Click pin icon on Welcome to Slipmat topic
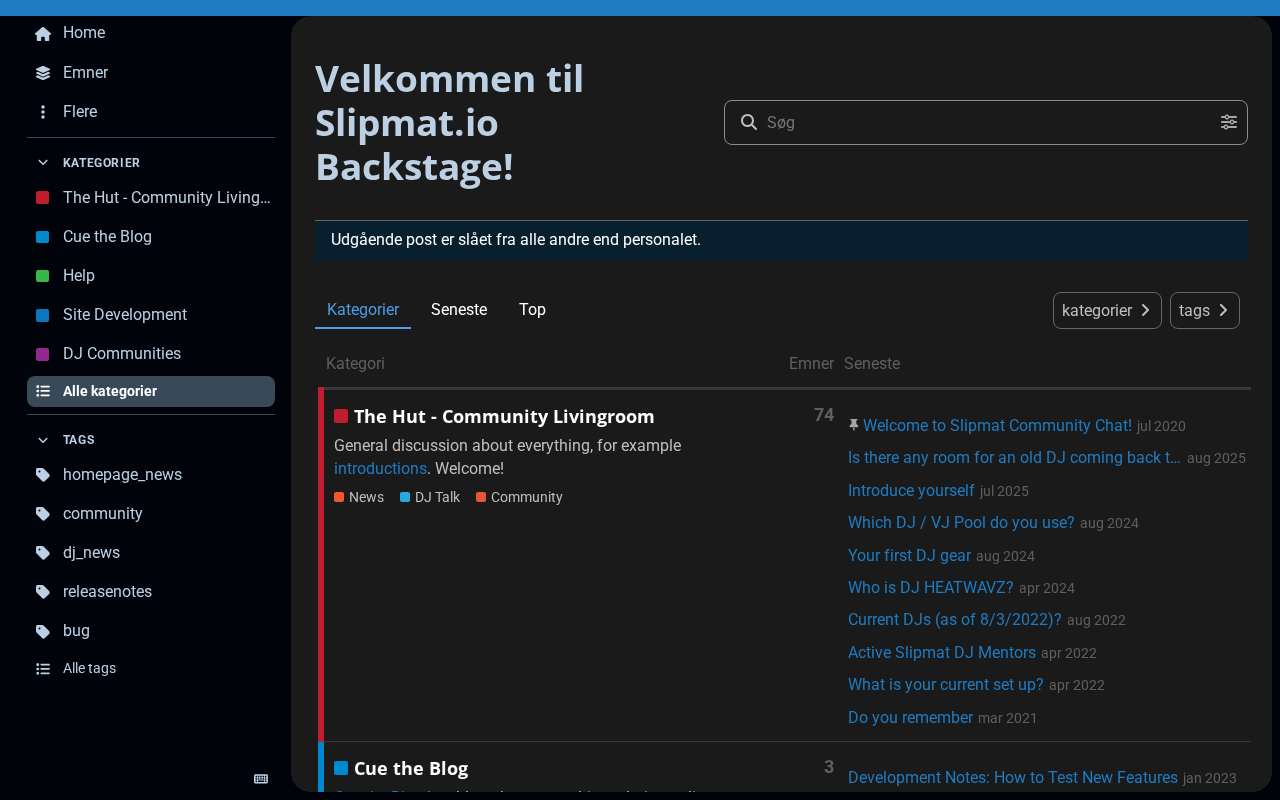Image resolution: width=1280 pixels, height=800 pixels. pos(854,425)
